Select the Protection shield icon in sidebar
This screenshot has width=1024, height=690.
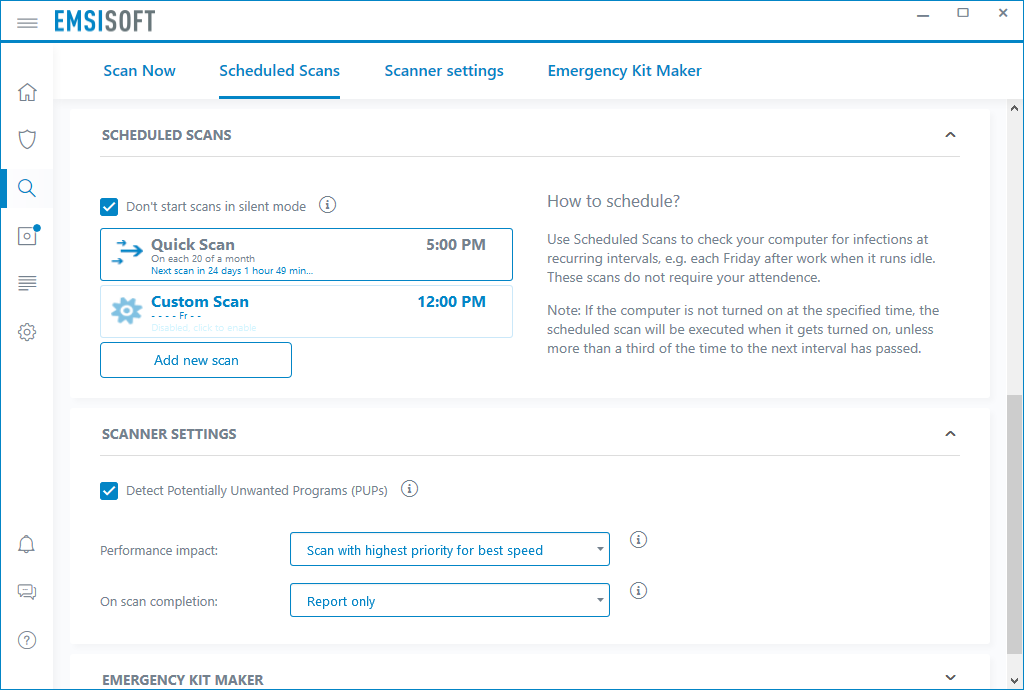pos(27,139)
